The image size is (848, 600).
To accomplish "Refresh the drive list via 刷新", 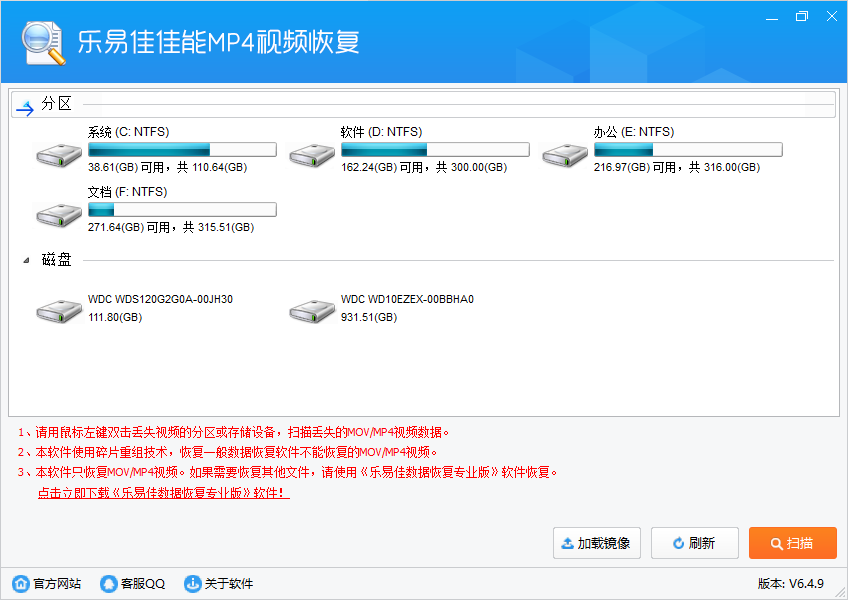I will (x=694, y=543).
